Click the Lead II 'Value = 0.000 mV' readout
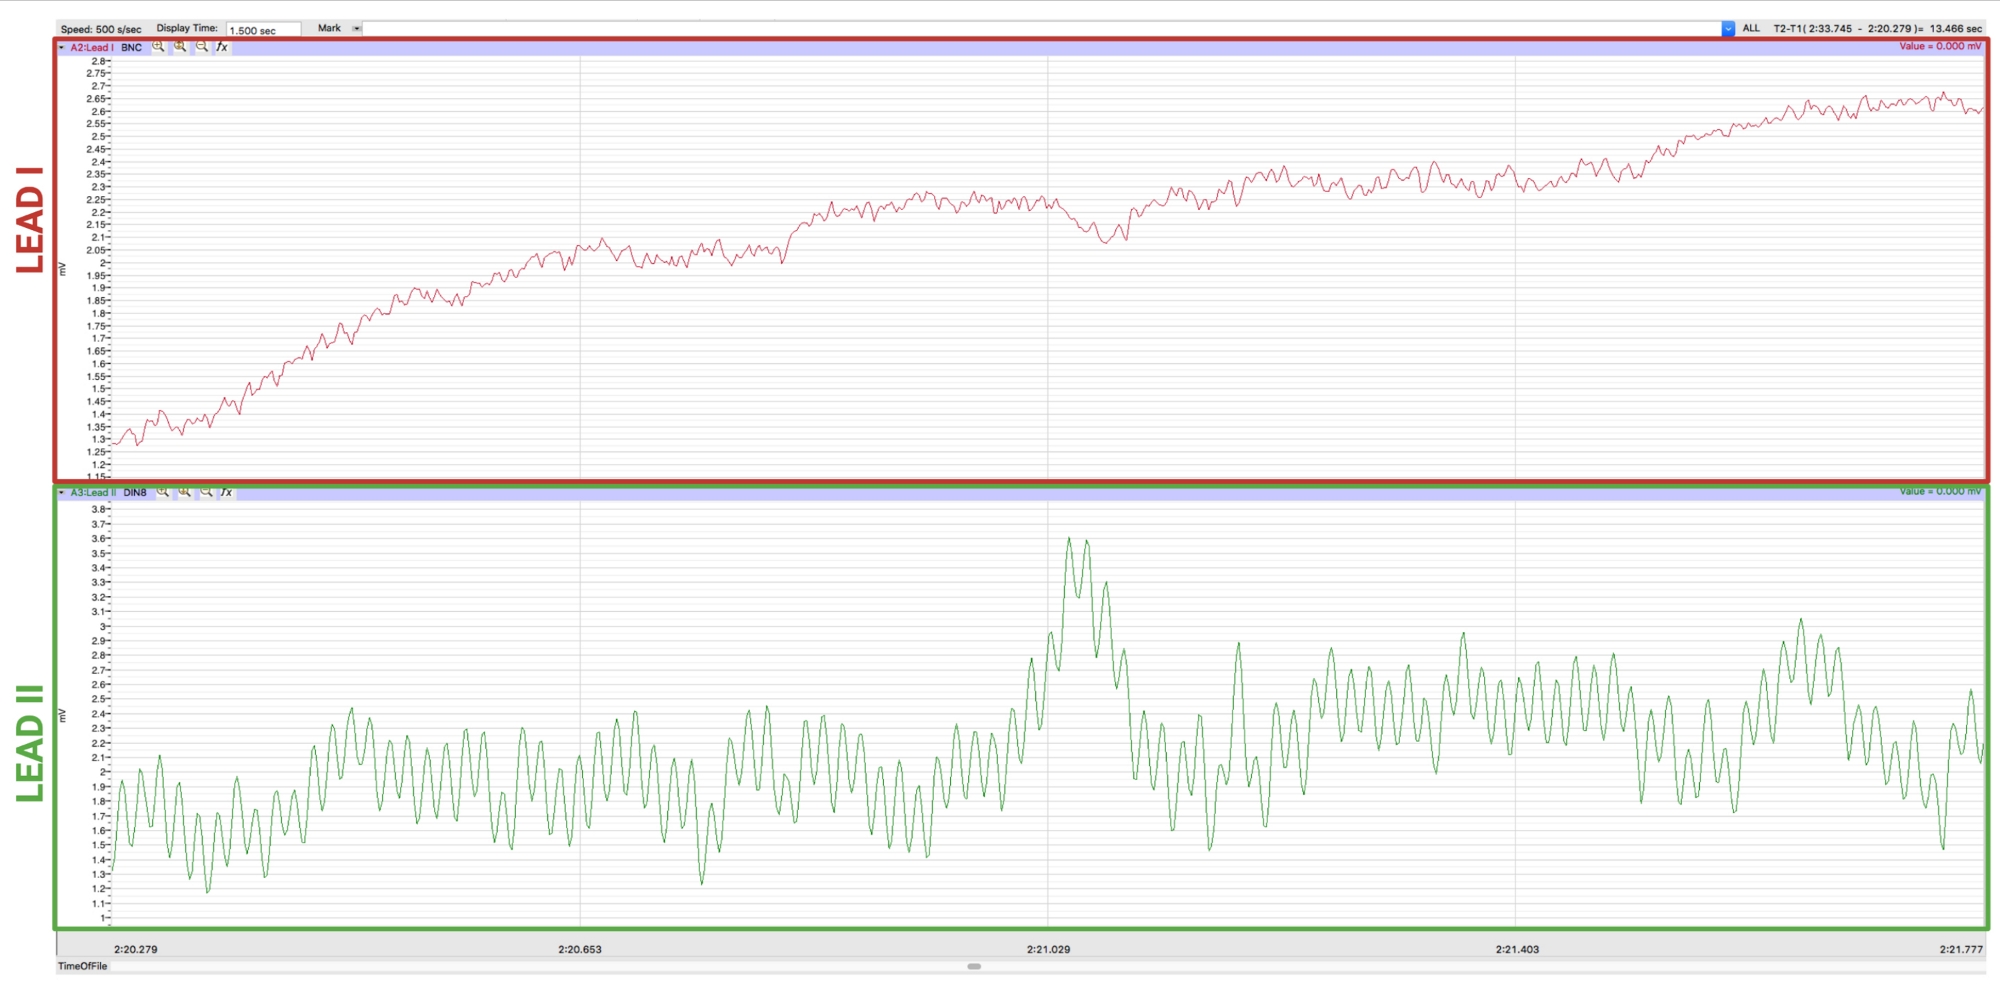 pos(1940,491)
